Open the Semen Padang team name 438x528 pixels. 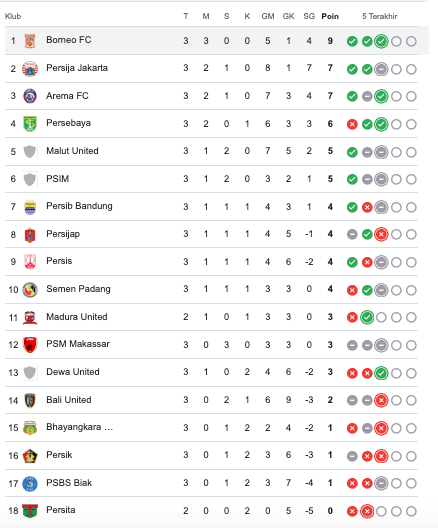click(x=78, y=289)
